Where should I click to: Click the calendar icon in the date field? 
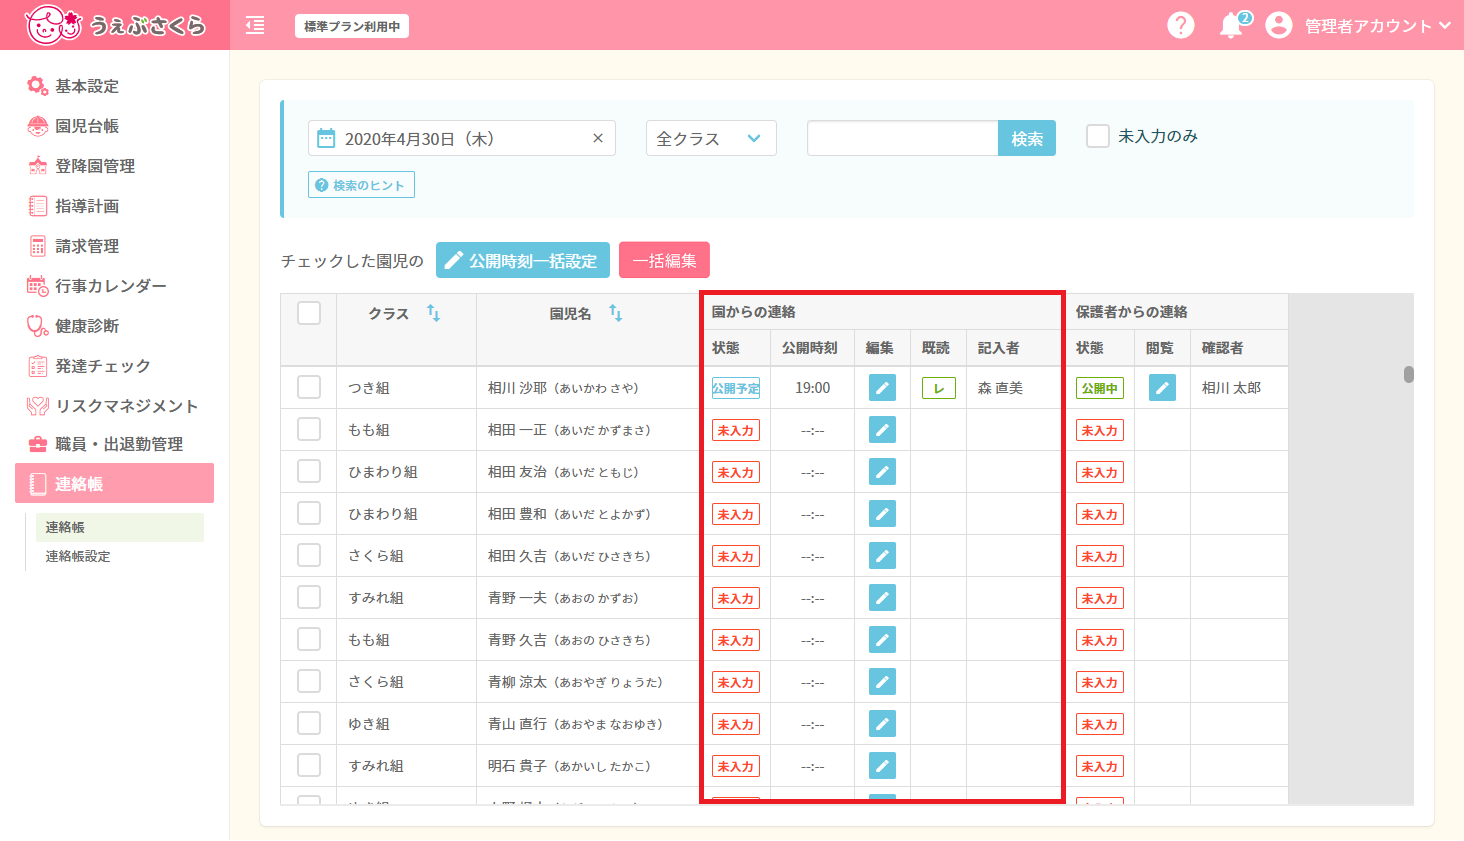click(326, 138)
